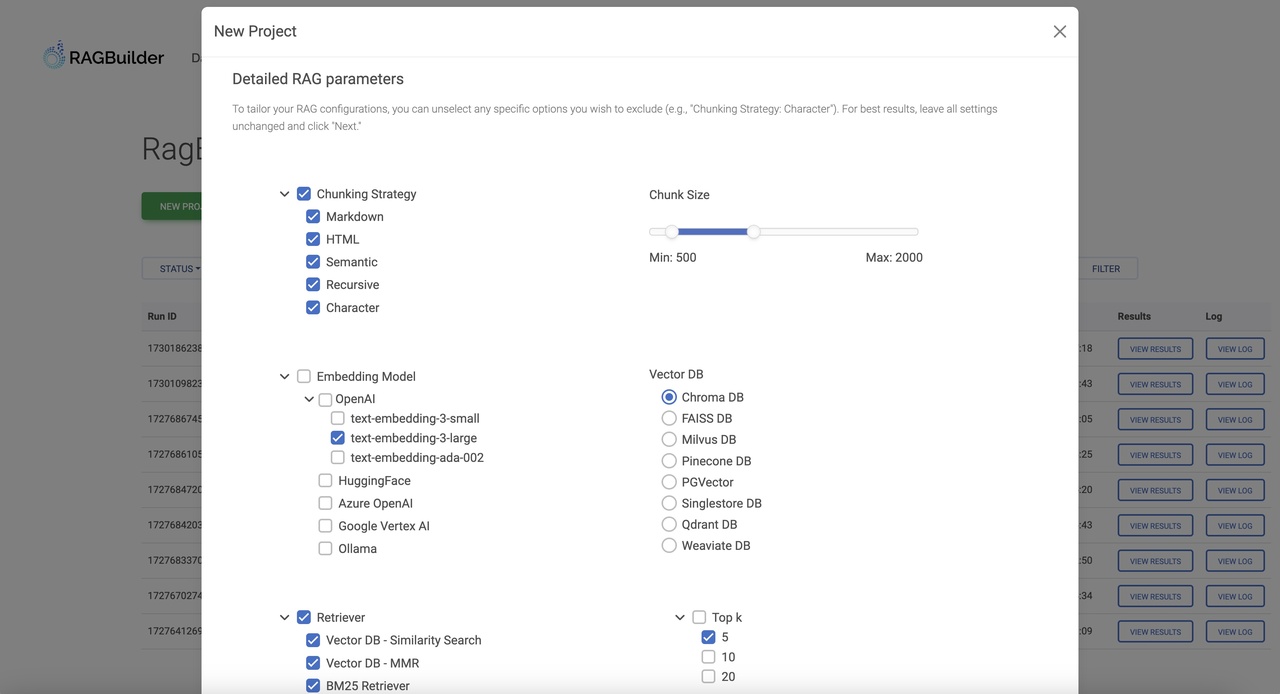Choose the Pinecone DB radio button
Image resolution: width=1280 pixels, height=694 pixels.
tap(669, 461)
